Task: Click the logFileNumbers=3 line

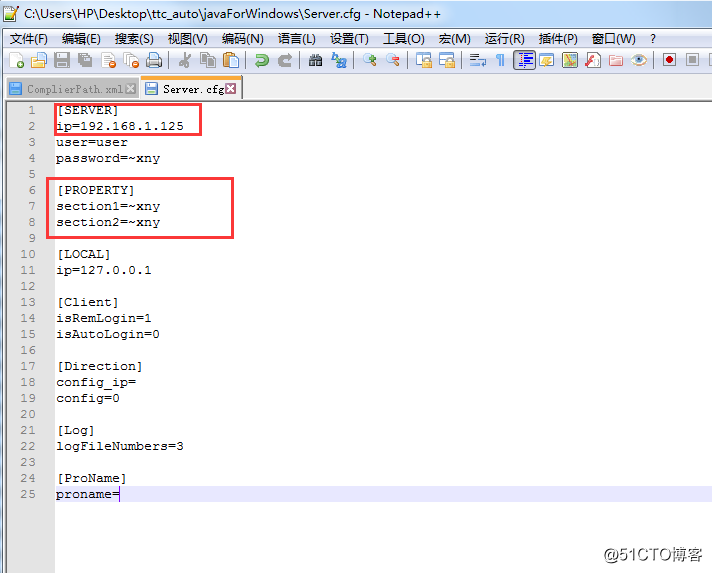Action: [x=120, y=446]
